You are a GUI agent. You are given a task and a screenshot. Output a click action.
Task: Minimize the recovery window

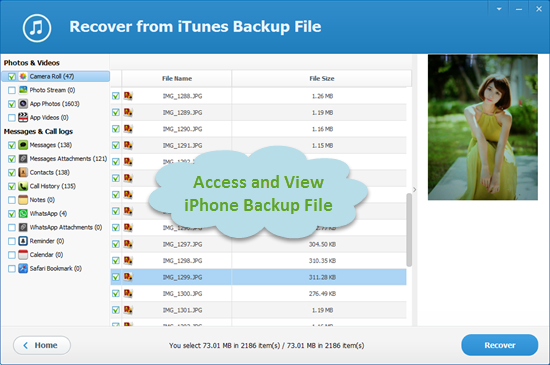(519, 9)
